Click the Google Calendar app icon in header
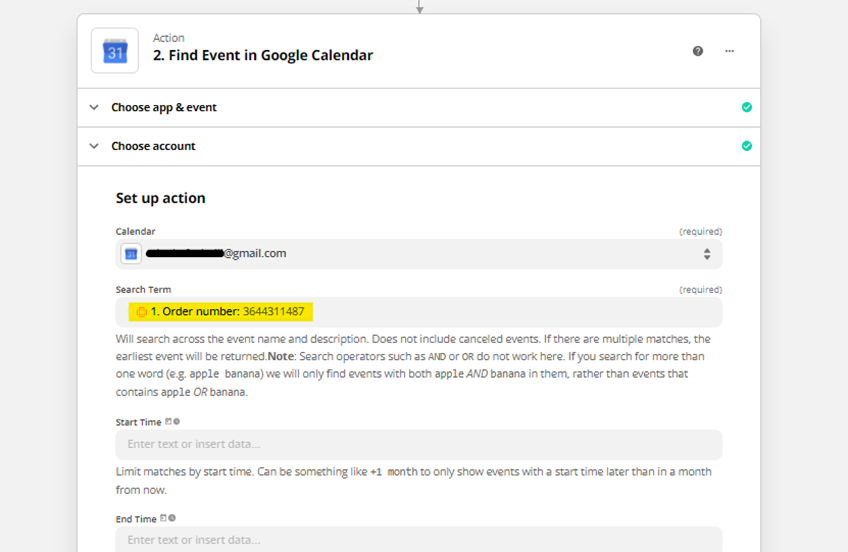Screen dimensions: 848x552 [x=115, y=51]
